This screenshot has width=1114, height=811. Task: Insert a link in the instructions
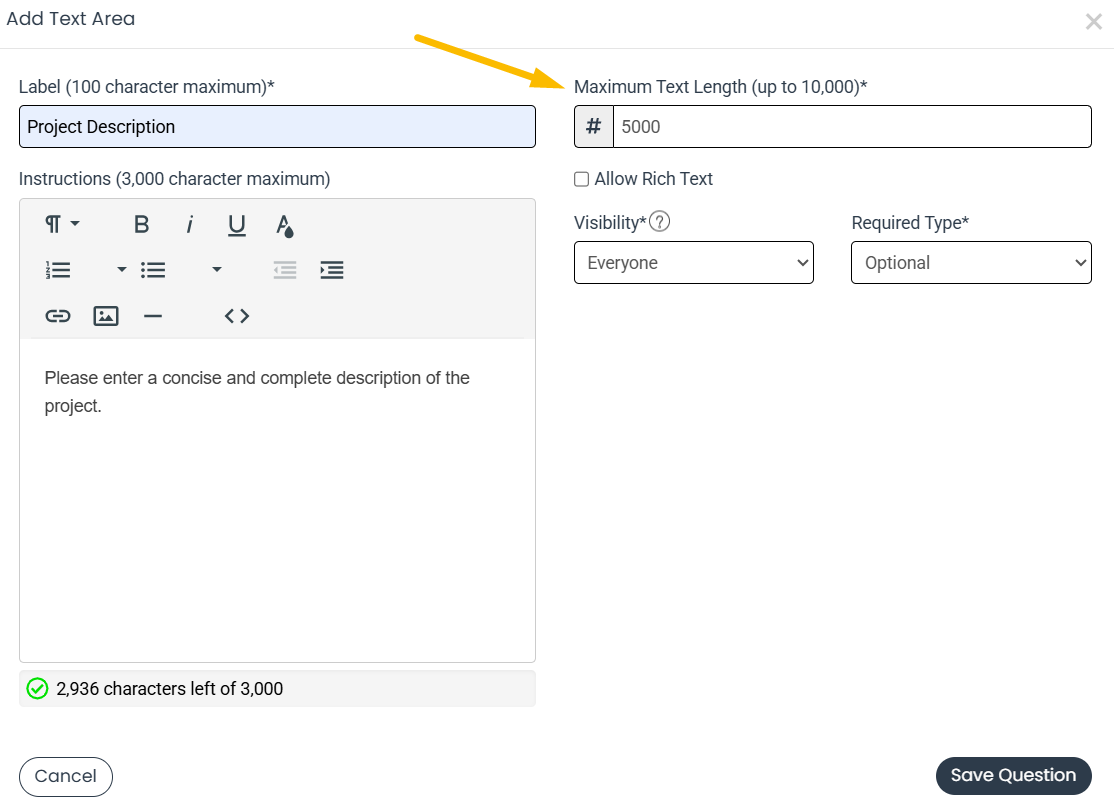click(x=58, y=316)
